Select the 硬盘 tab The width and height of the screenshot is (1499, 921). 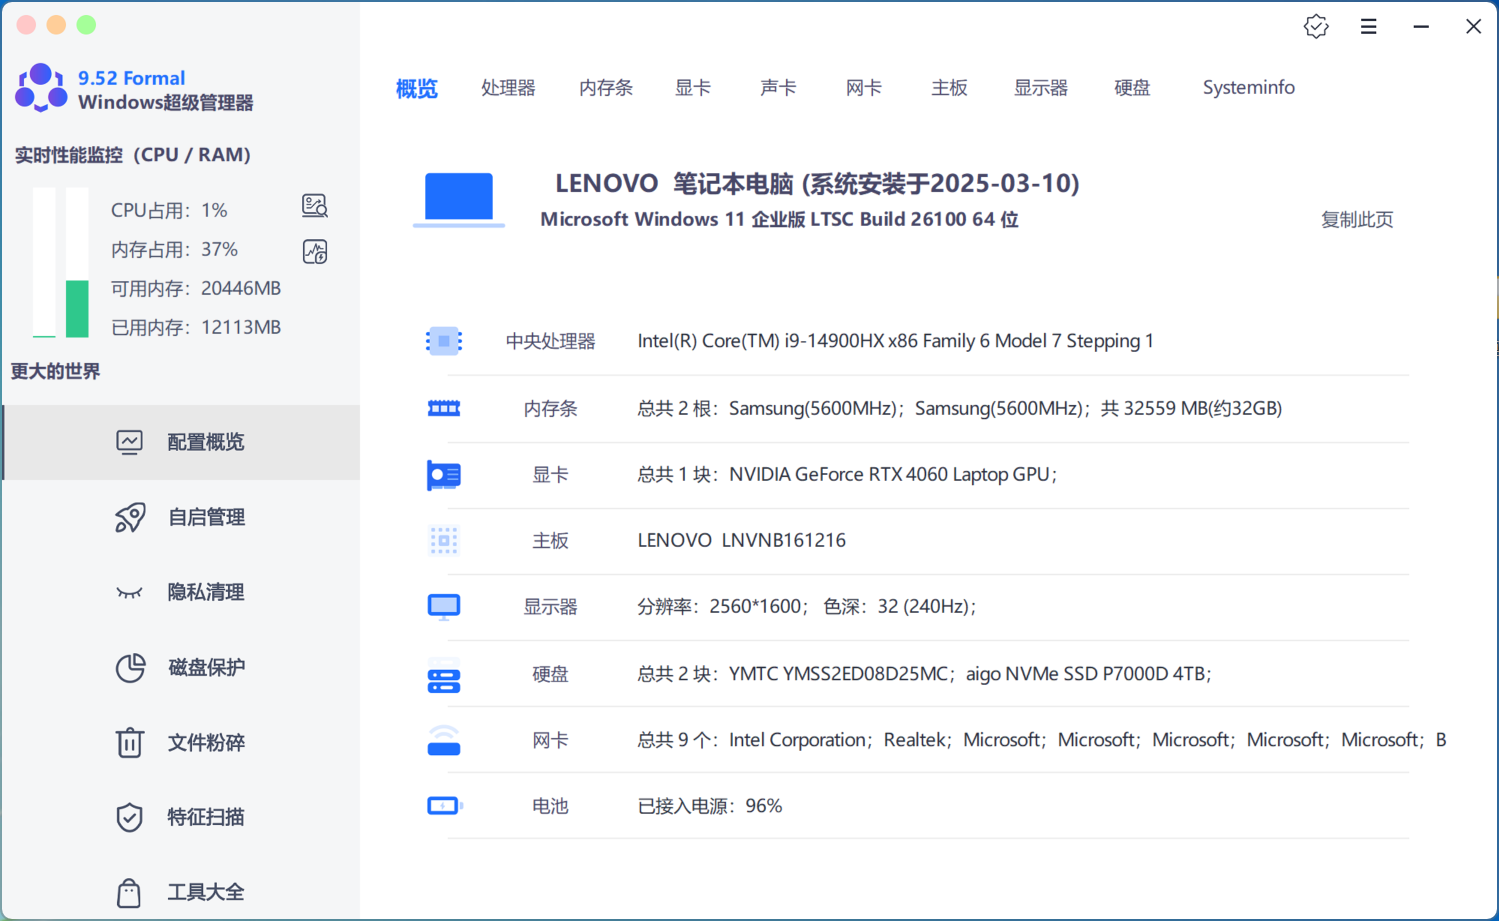1132,88
